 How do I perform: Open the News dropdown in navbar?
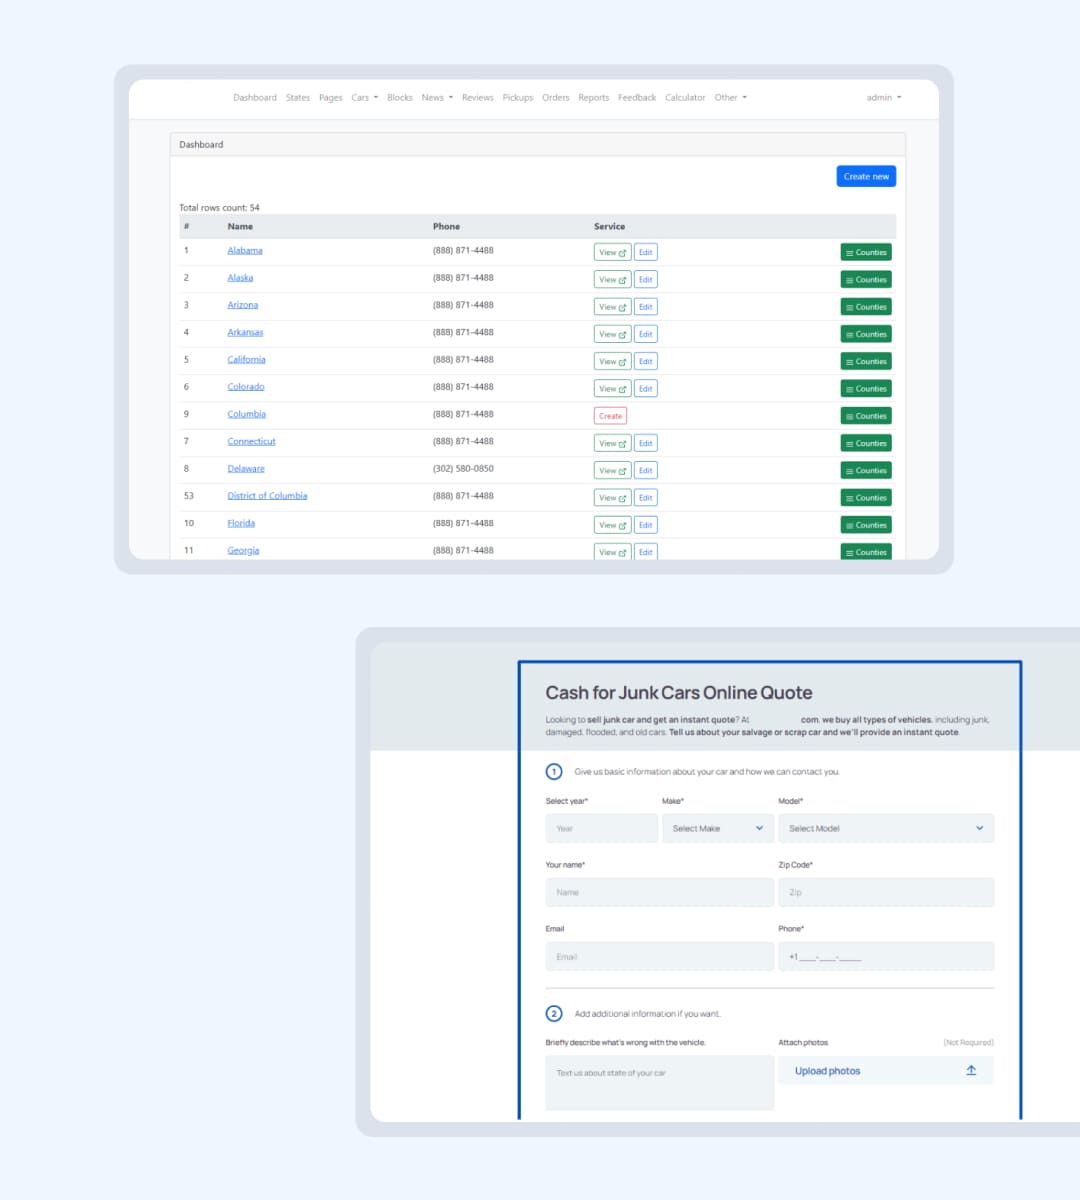[437, 98]
